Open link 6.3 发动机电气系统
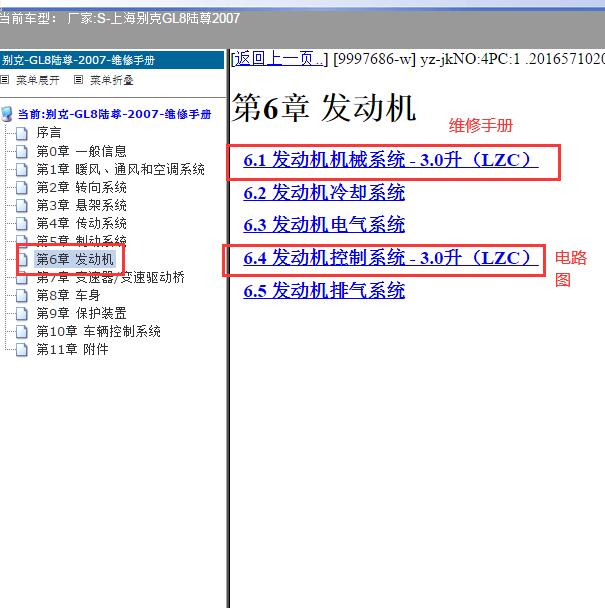Screen dimensions: 605x608 tap(324, 225)
